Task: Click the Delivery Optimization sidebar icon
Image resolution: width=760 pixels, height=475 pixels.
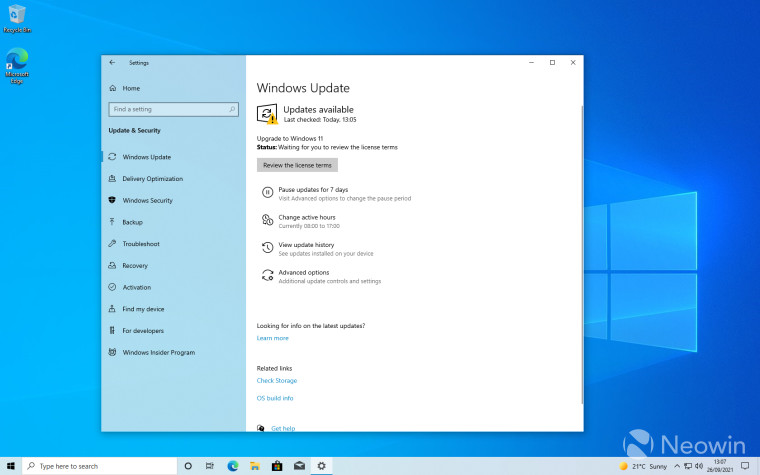Action: pyautogui.click(x=112, y=179)
